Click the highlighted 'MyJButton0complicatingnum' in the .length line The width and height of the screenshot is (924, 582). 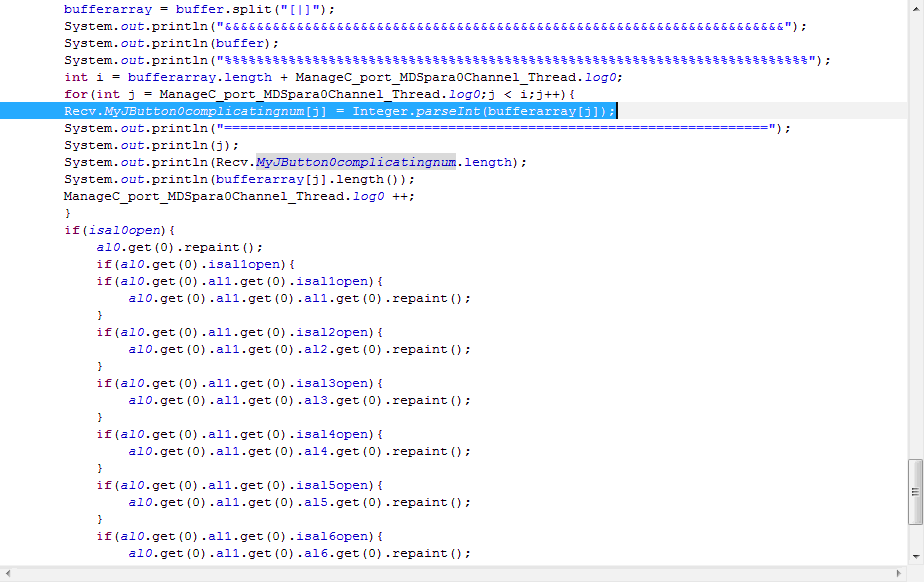click(x=356, y=162)
